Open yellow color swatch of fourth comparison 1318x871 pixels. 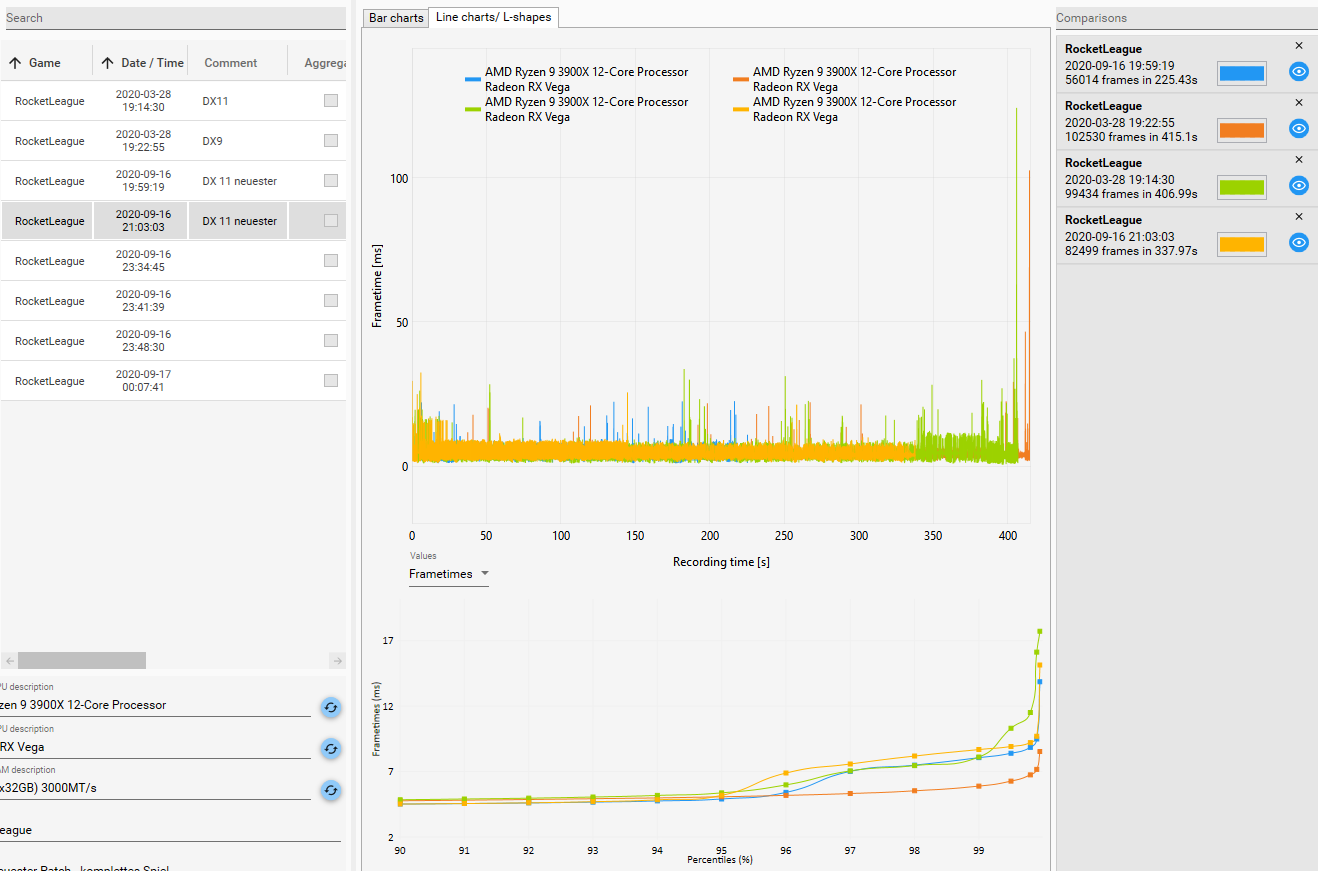click(1241, 244)
